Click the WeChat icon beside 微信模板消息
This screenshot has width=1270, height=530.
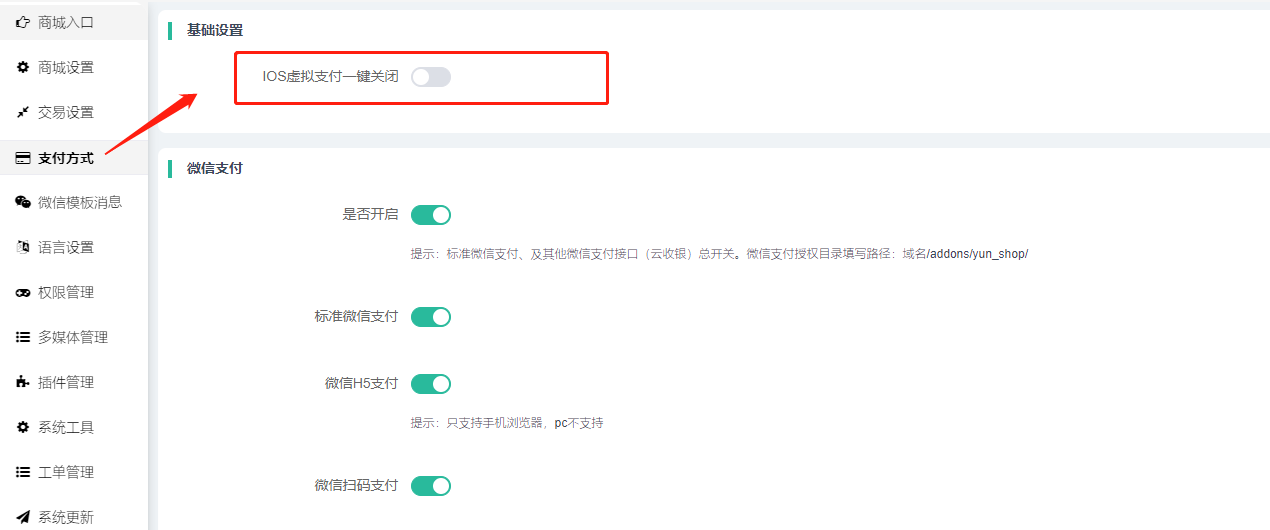pos(23,202)
